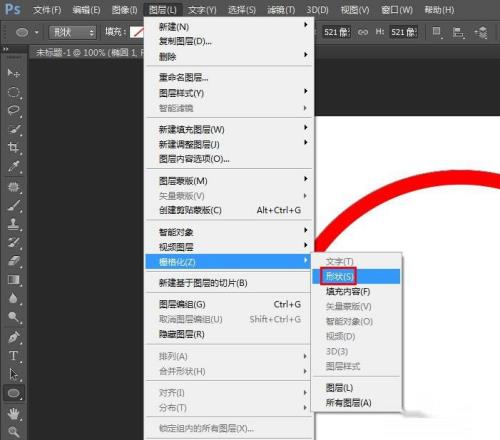Select the Horizontal Type tool

point(13,356)
